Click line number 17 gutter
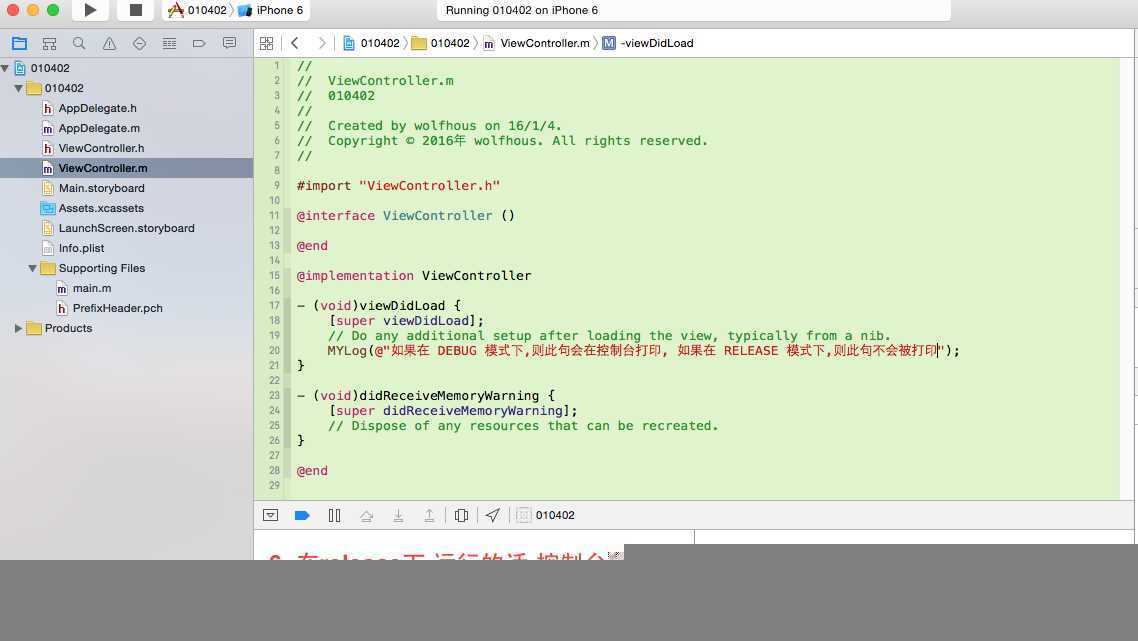This screenshot has width=1138, height=641. pos(274,306)
